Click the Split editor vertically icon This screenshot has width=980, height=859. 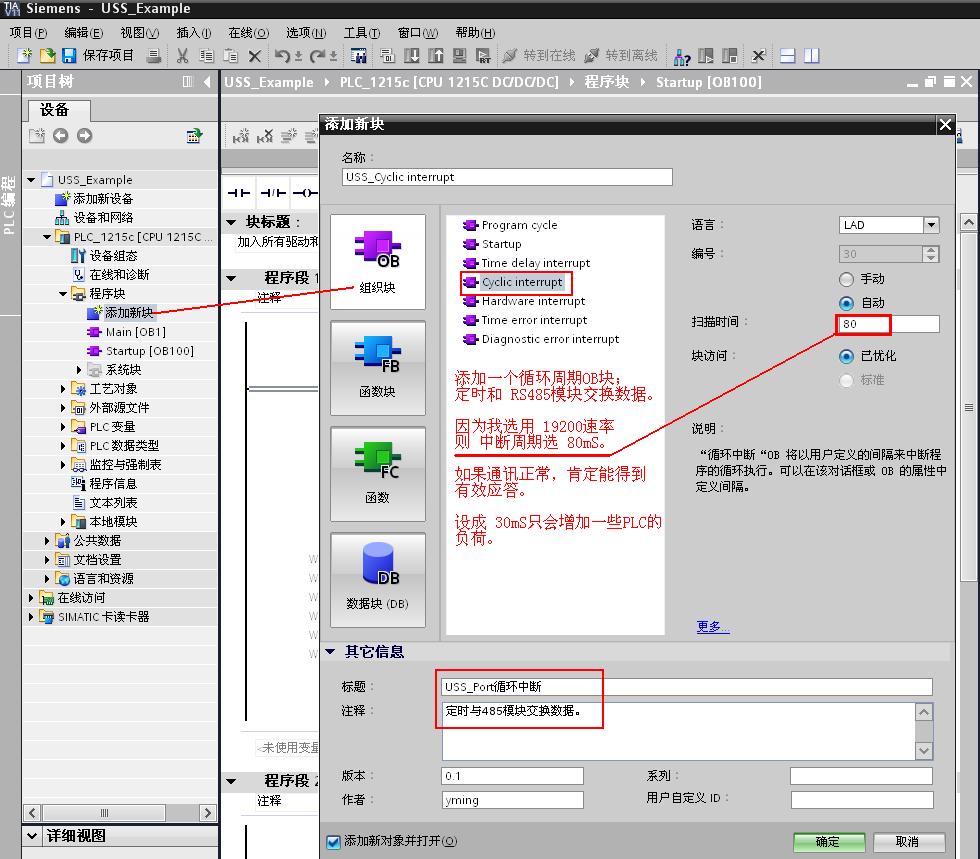click(x=811, y=56)
